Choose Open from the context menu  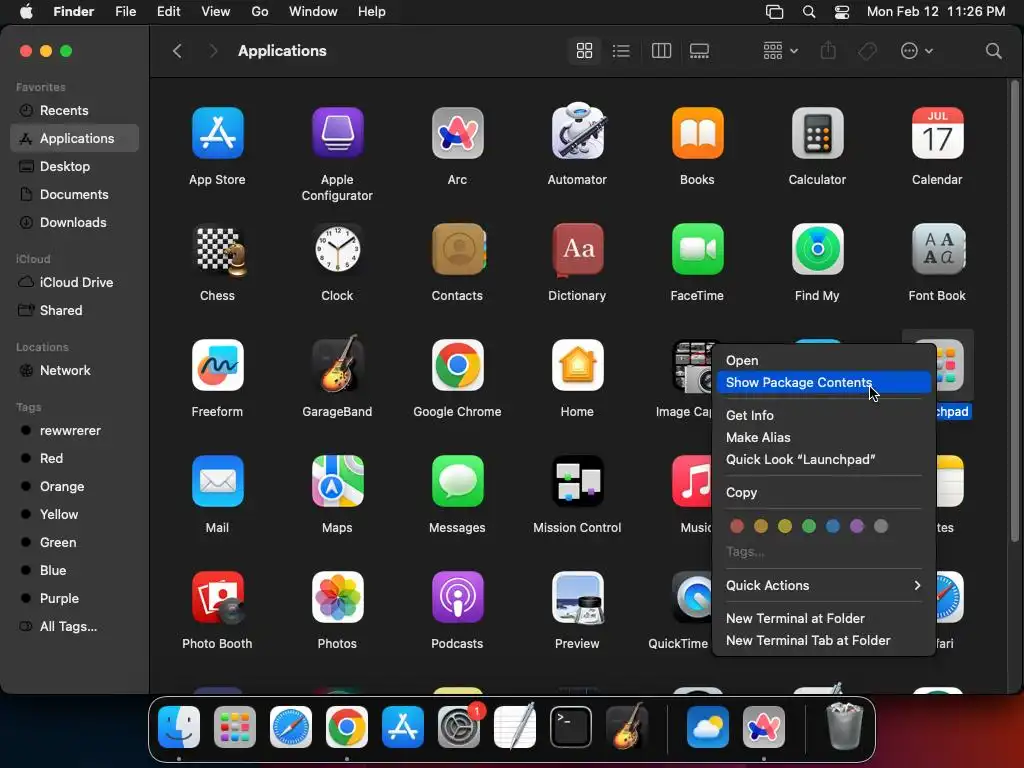click(x=824, y=360)
